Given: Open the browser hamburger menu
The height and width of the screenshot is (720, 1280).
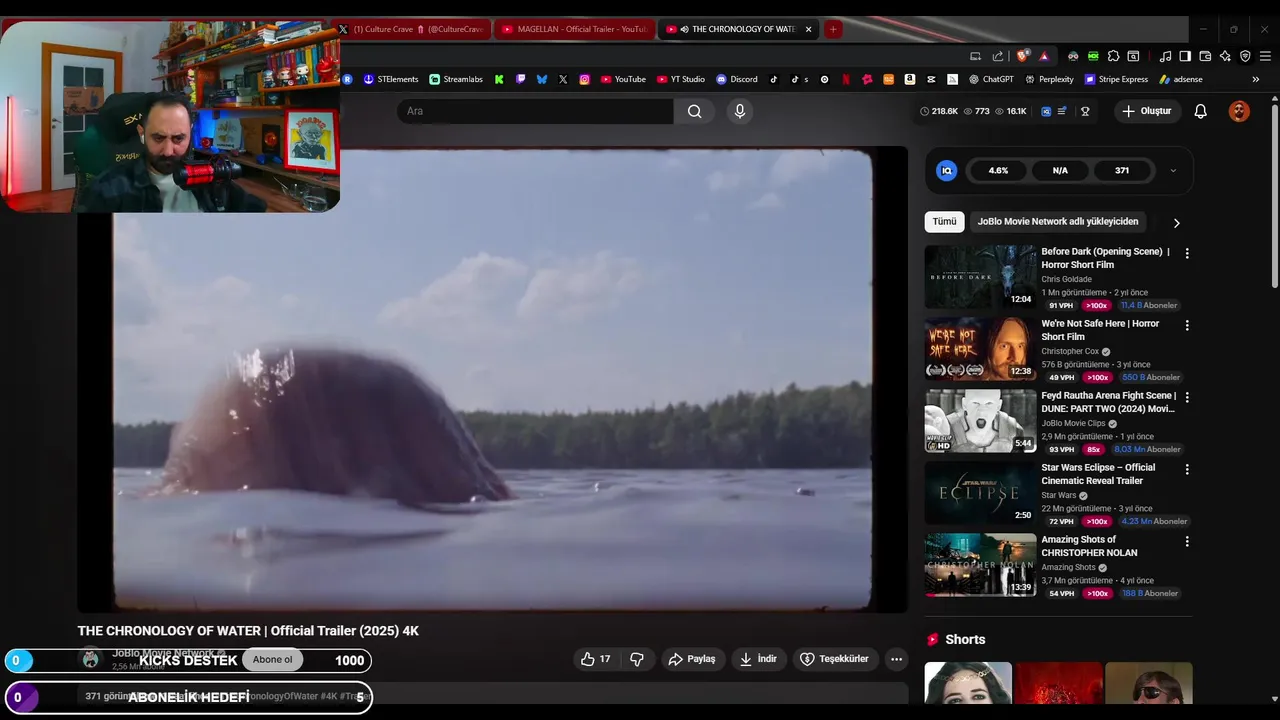Looking at the screenshot, I should [x=1265, y=56].
